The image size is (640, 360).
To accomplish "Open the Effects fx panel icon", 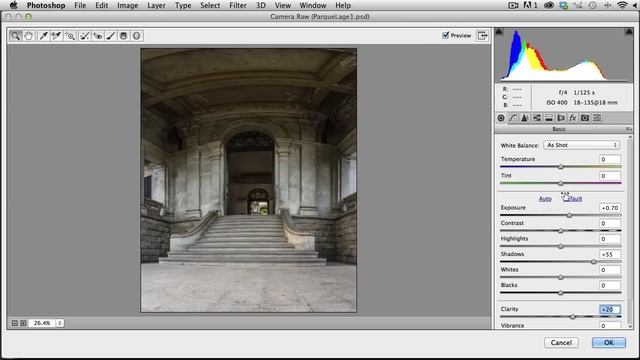I will [573, 118].
